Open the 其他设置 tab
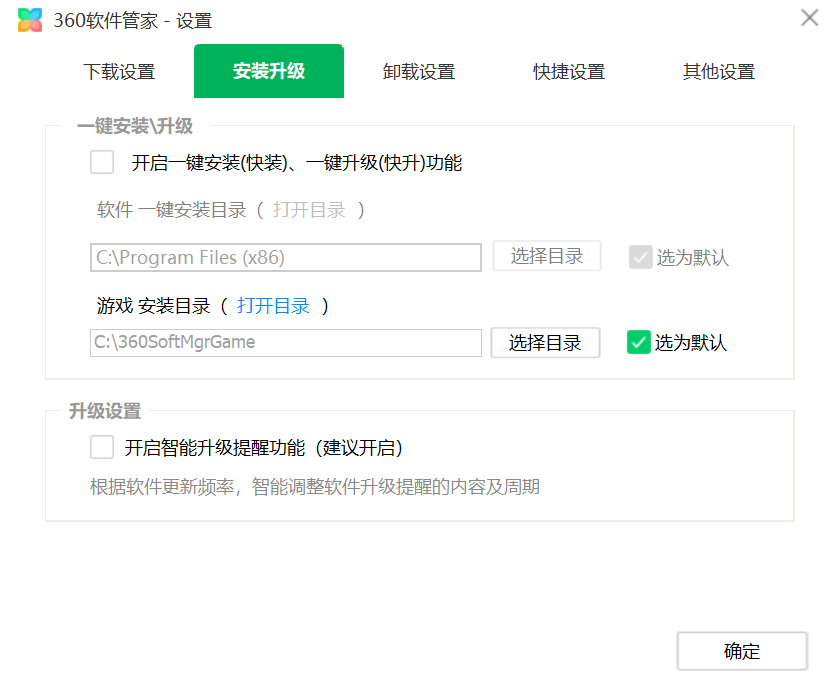This screenshot has width=840, height=690. pos(719,71)
